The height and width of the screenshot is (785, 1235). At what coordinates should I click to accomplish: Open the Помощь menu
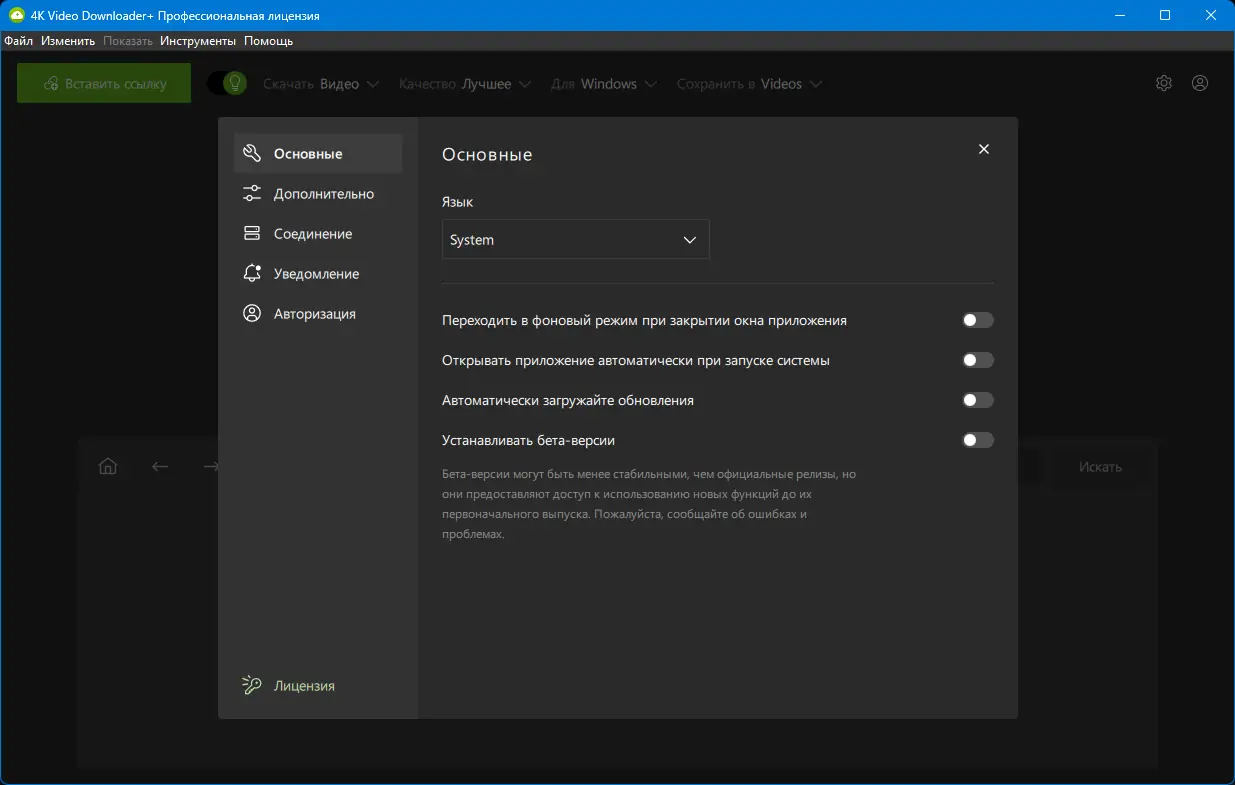(x=269, y=41)
